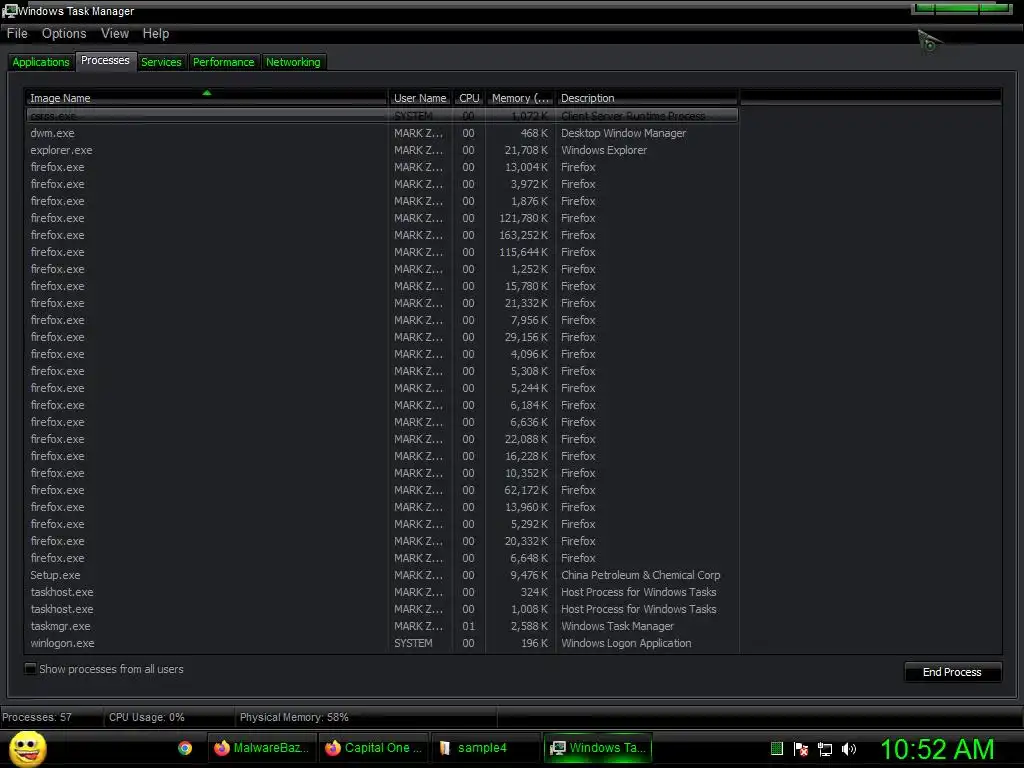Click the 1,876 K memory cell

click(x=529, y=201)
